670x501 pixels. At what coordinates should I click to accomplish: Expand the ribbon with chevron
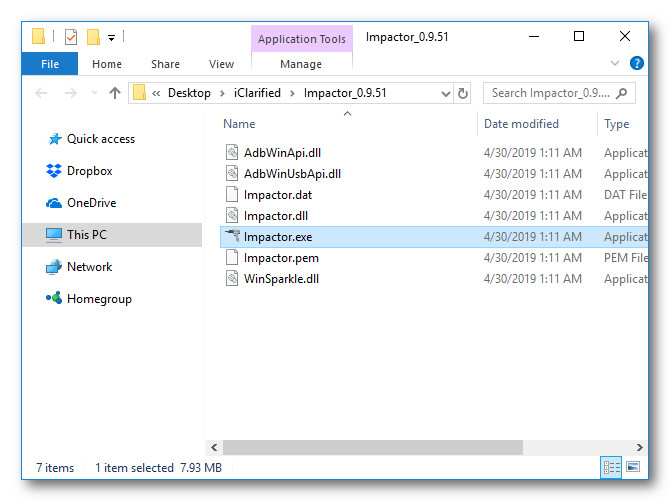pyautogui.click(x=615, y=63)
